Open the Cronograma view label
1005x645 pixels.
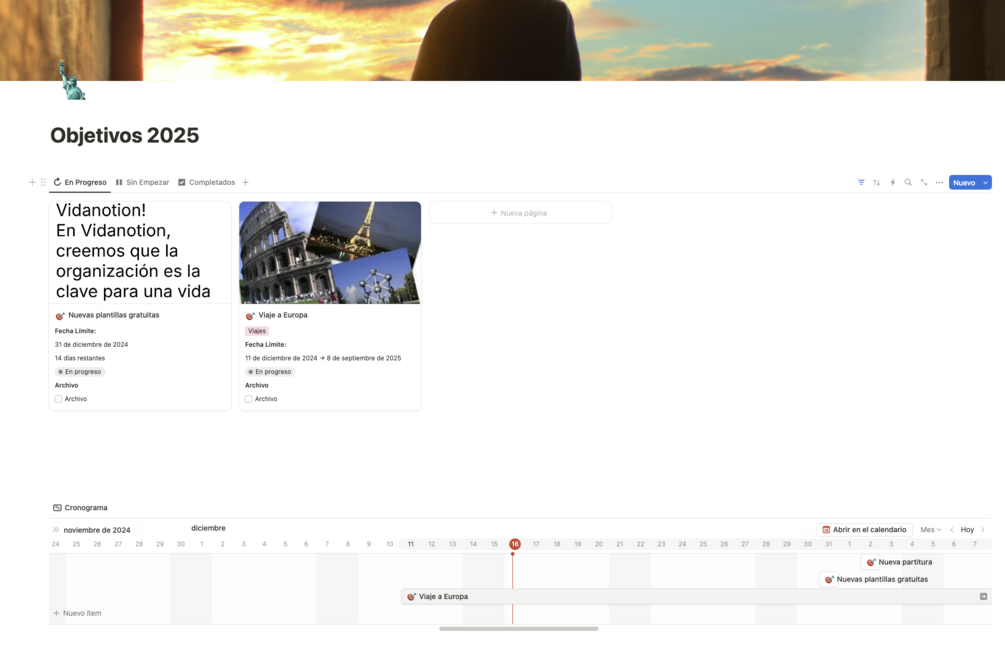[x=86, y=508]
